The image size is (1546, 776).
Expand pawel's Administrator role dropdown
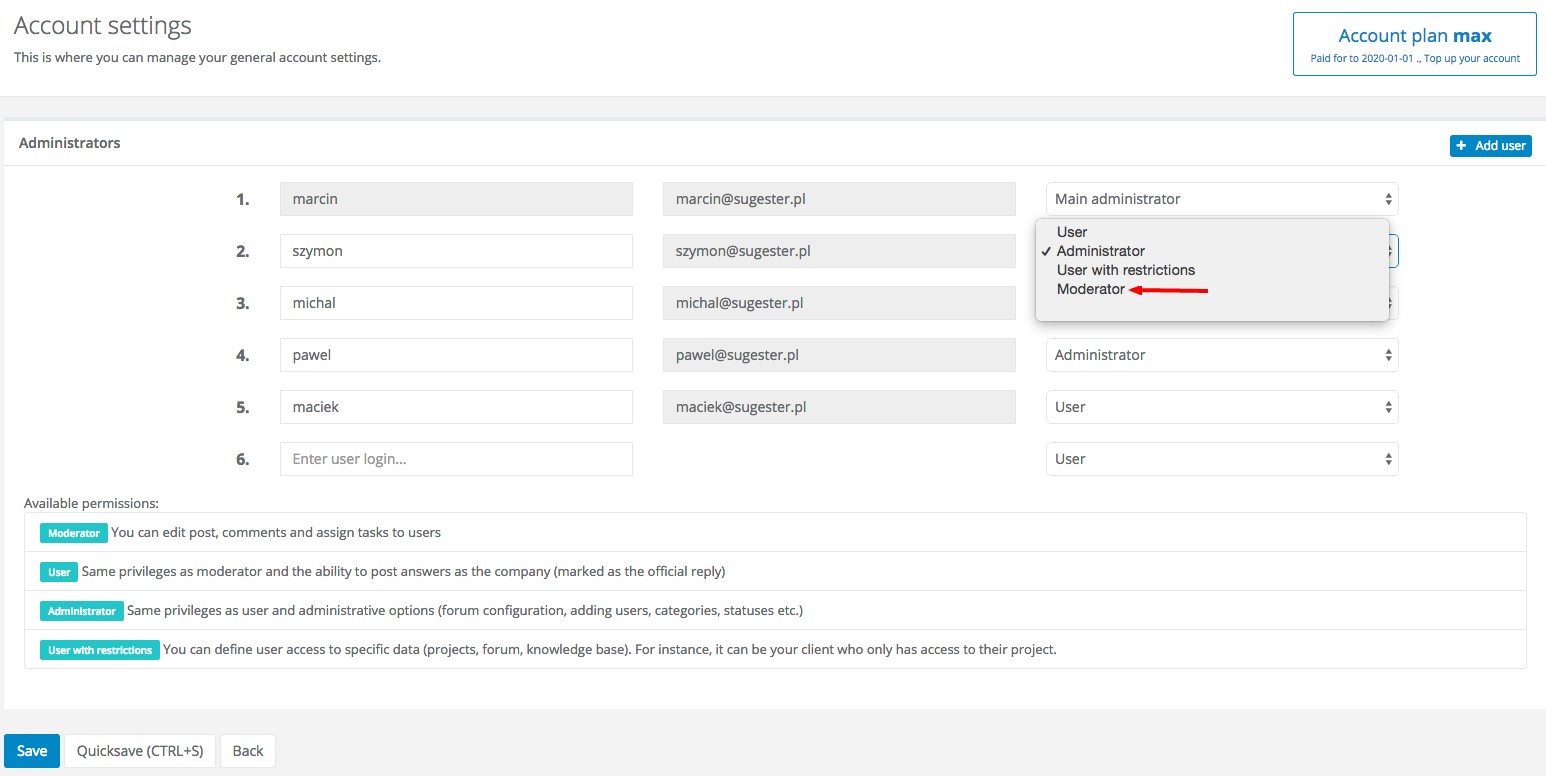pos(1221,355)
